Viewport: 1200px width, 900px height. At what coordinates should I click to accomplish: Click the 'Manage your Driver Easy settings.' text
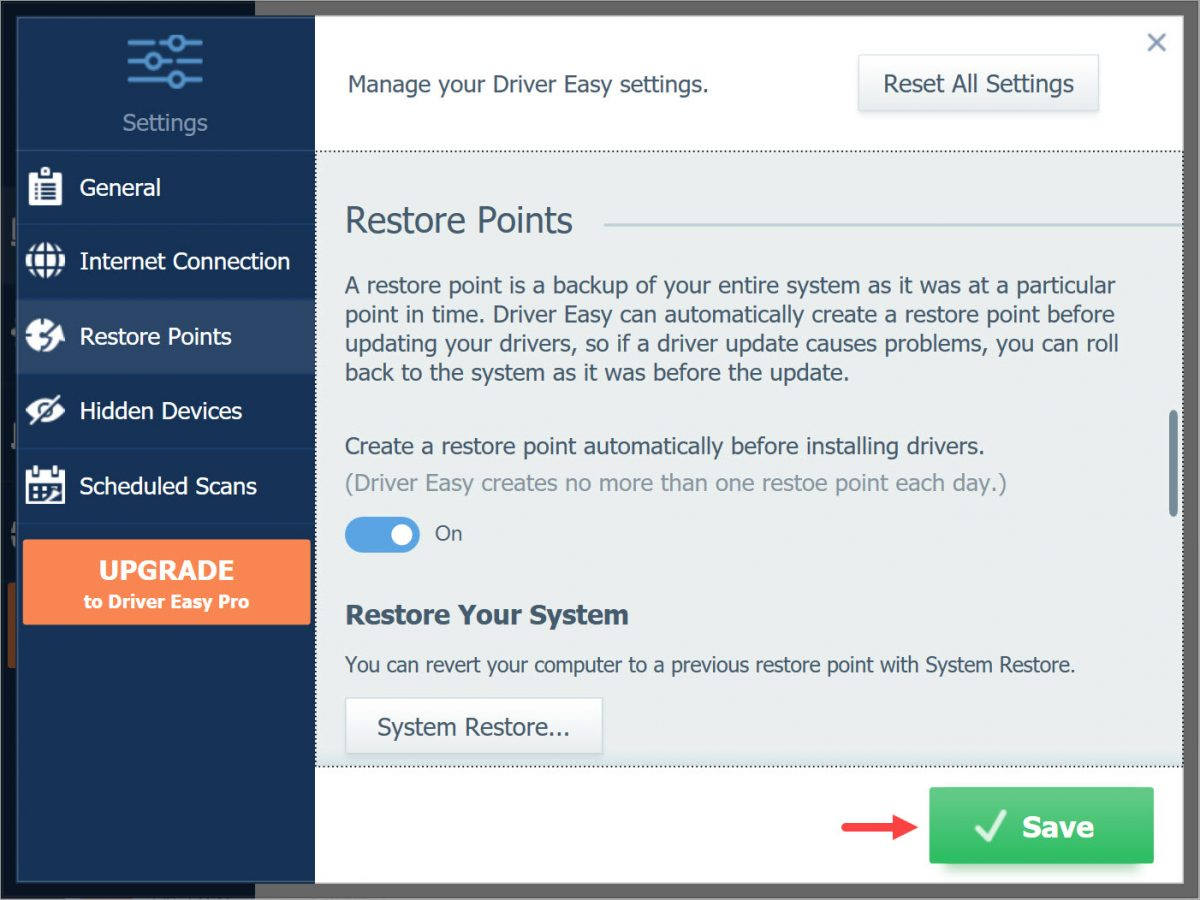click(528, 85)
